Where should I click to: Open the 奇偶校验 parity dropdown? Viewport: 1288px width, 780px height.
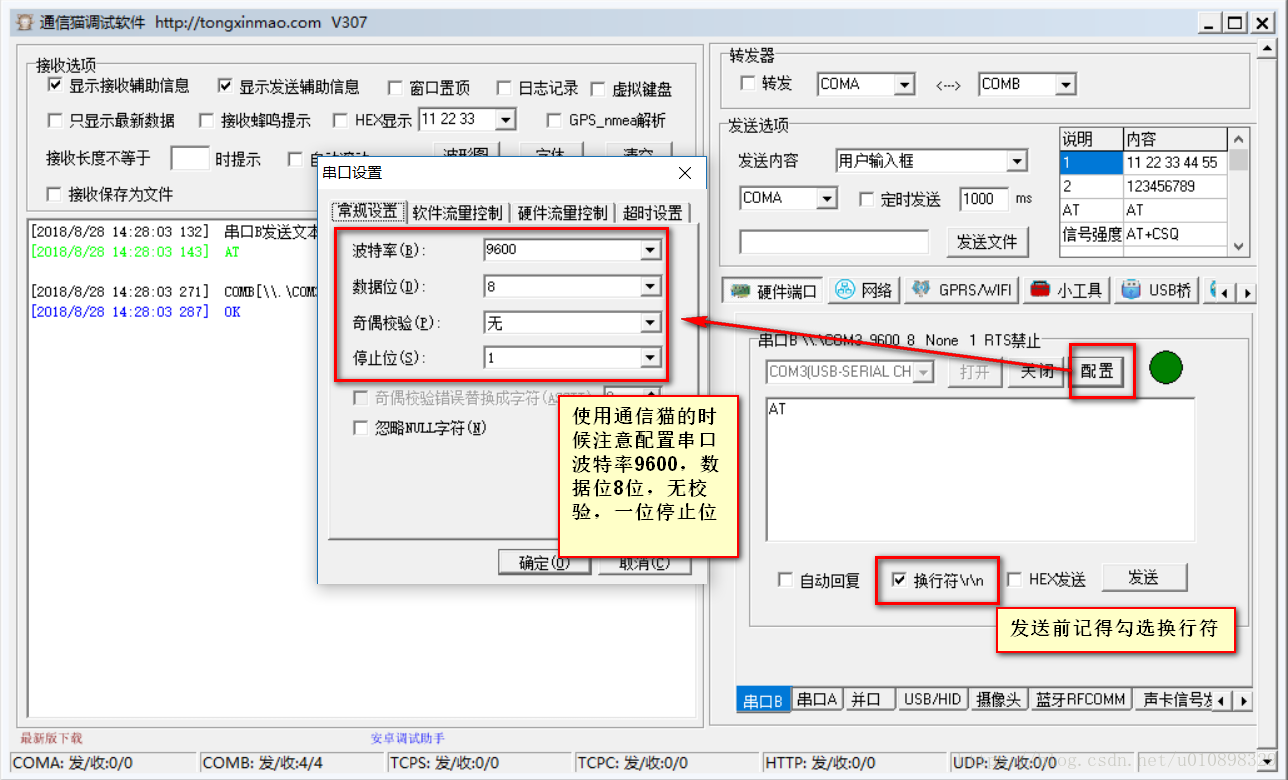[x=651, y=323]
